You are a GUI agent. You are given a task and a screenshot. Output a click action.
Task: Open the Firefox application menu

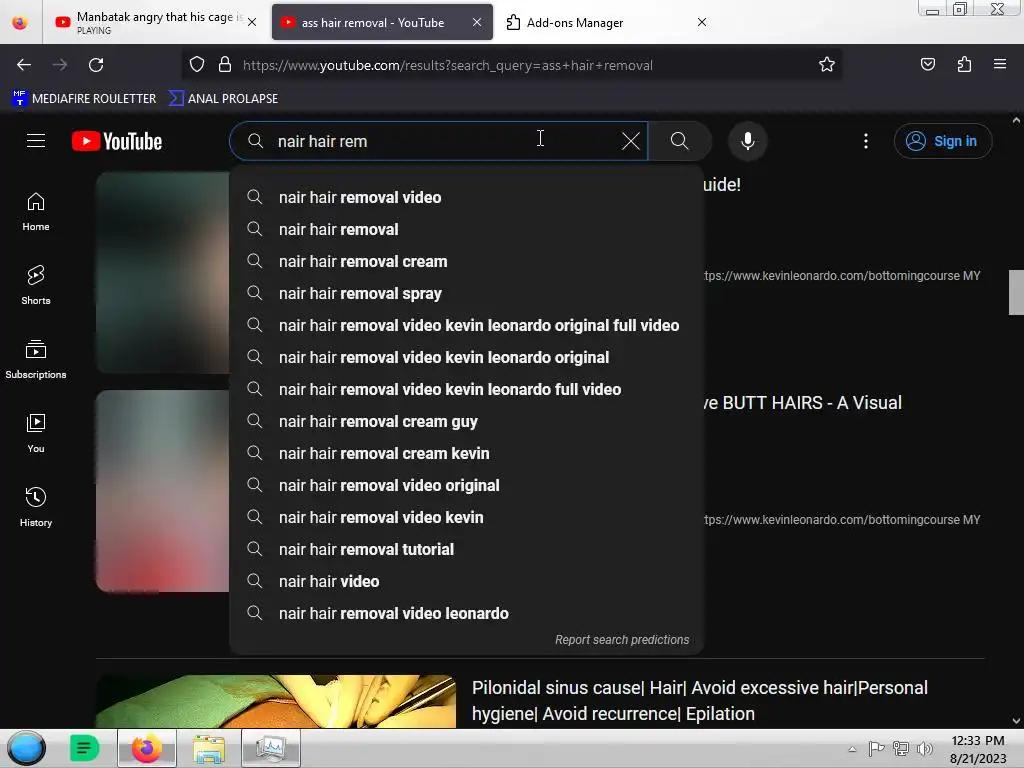point(1000,64)
